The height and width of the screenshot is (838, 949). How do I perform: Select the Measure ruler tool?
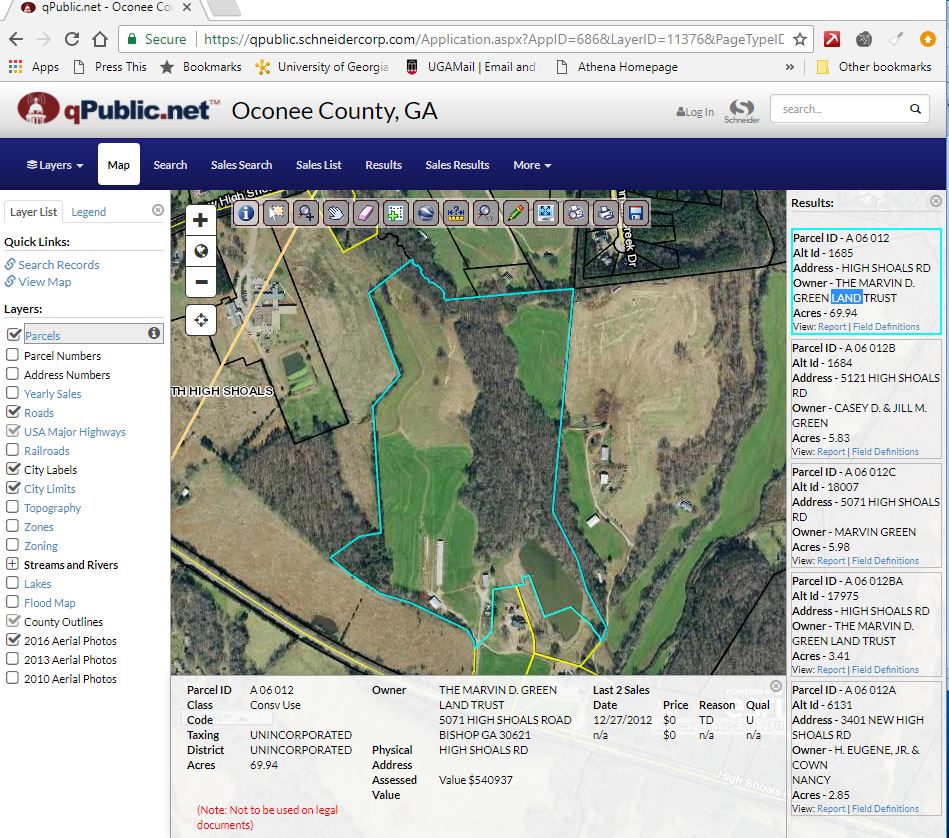click(x=456, y=213)
